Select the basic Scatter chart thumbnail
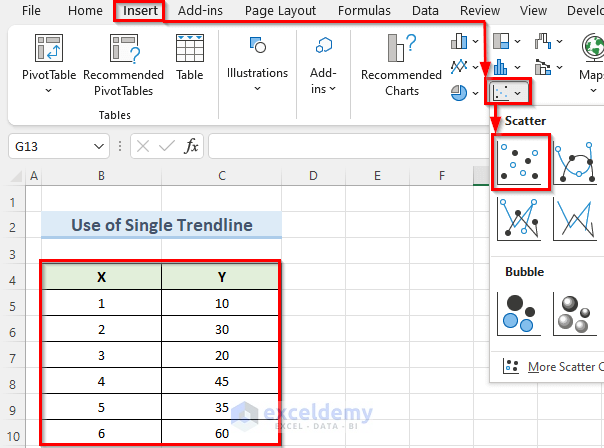This screenshot has height=448, width=604. pos(520,163)
